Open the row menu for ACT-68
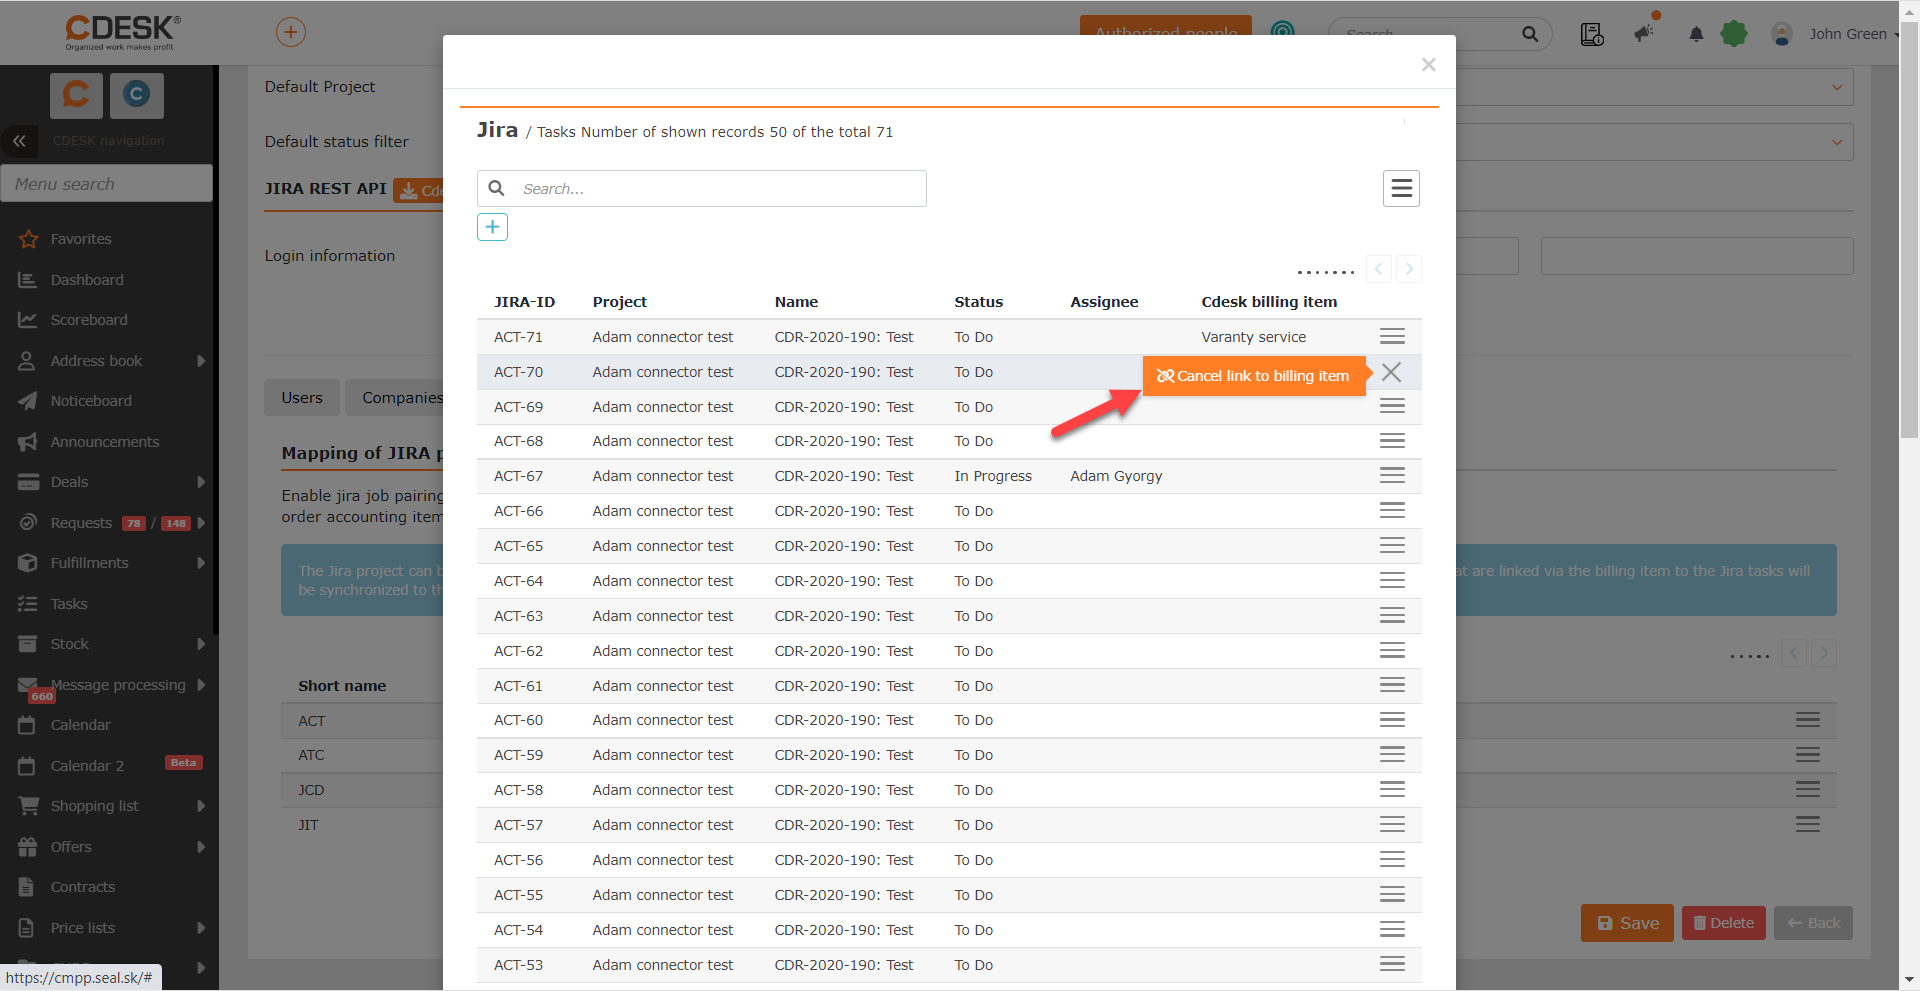 tap(1392, 441)
